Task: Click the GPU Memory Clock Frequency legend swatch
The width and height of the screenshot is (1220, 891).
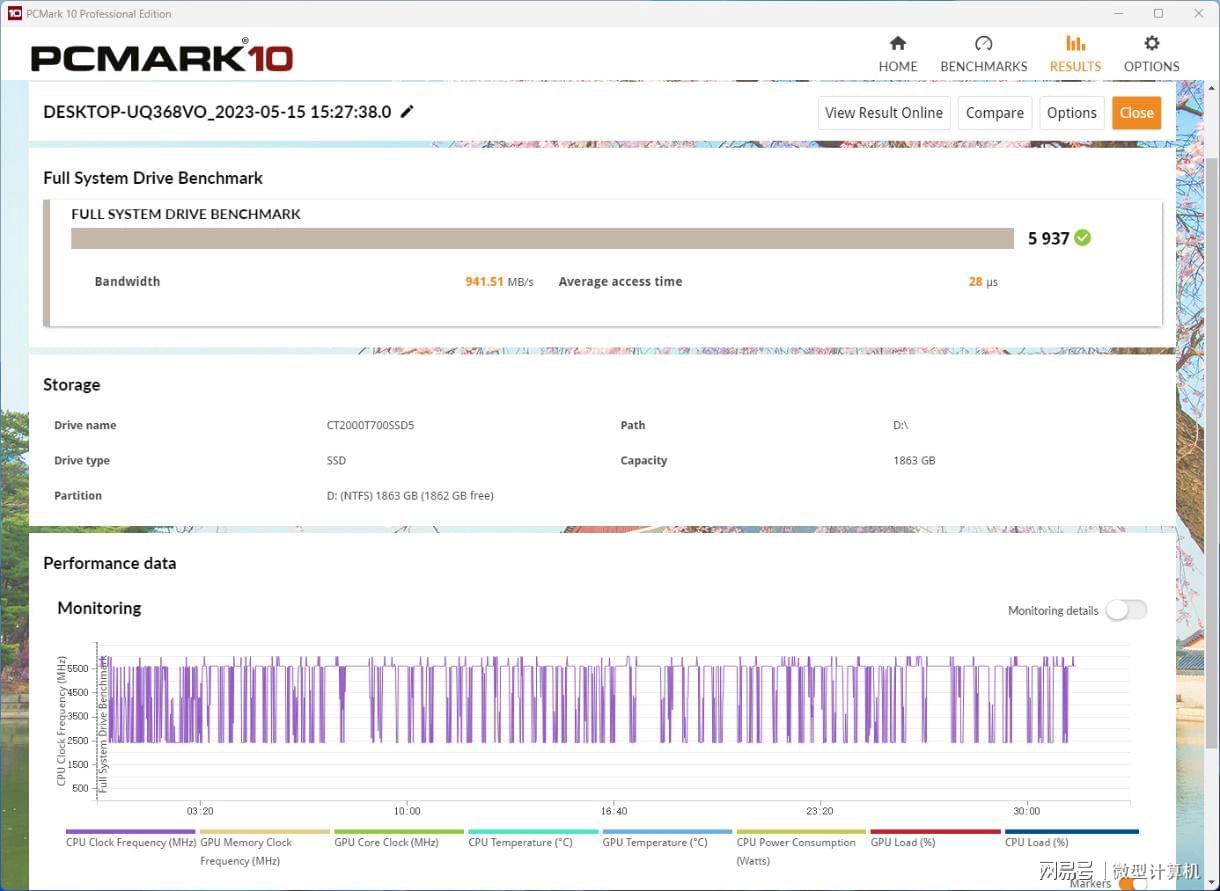Action: [x=265, y=831]
